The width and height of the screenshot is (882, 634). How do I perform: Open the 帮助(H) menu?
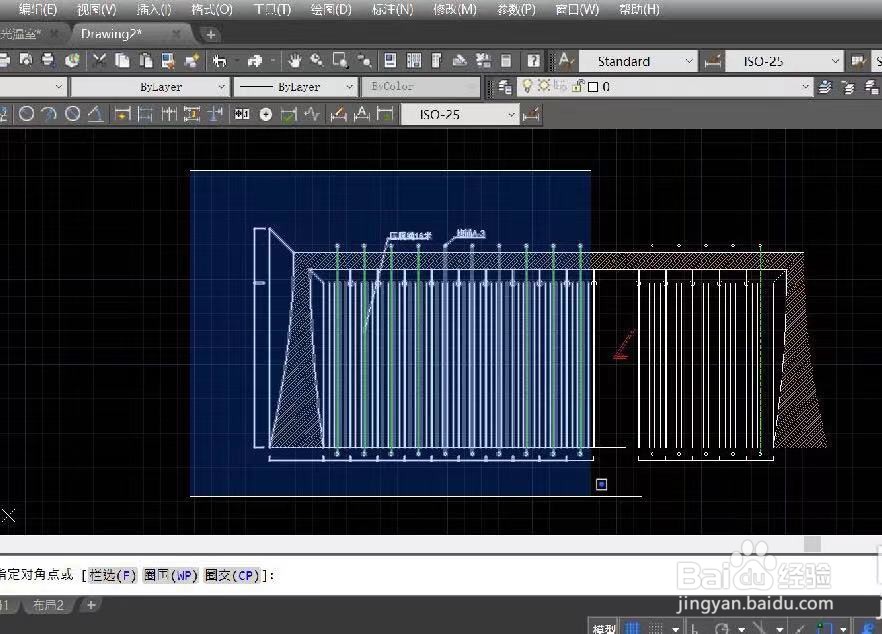pyautogui.click(x=639, y=9)
